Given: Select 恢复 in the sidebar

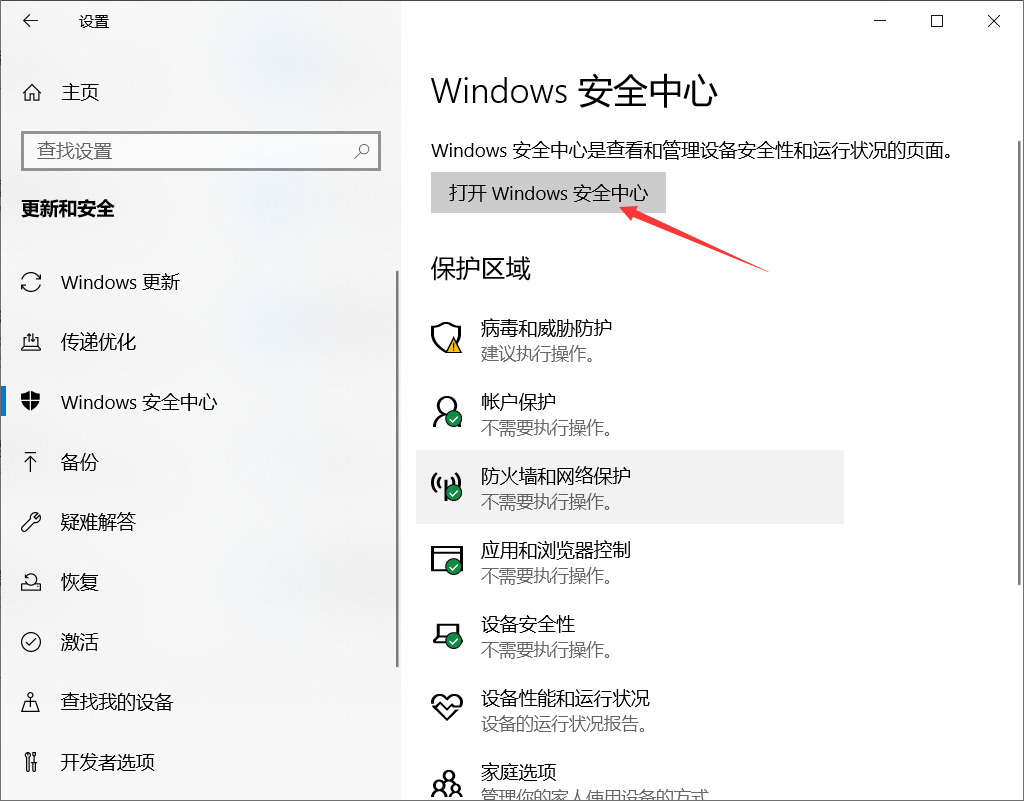Looking at the screenshot, I should tap(199, 582).
